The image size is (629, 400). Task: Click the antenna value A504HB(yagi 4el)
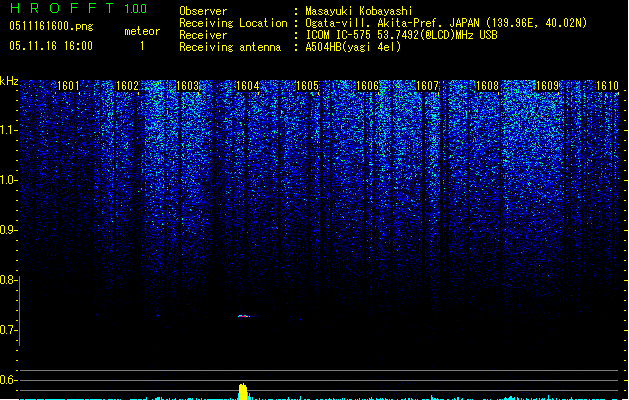353,47
